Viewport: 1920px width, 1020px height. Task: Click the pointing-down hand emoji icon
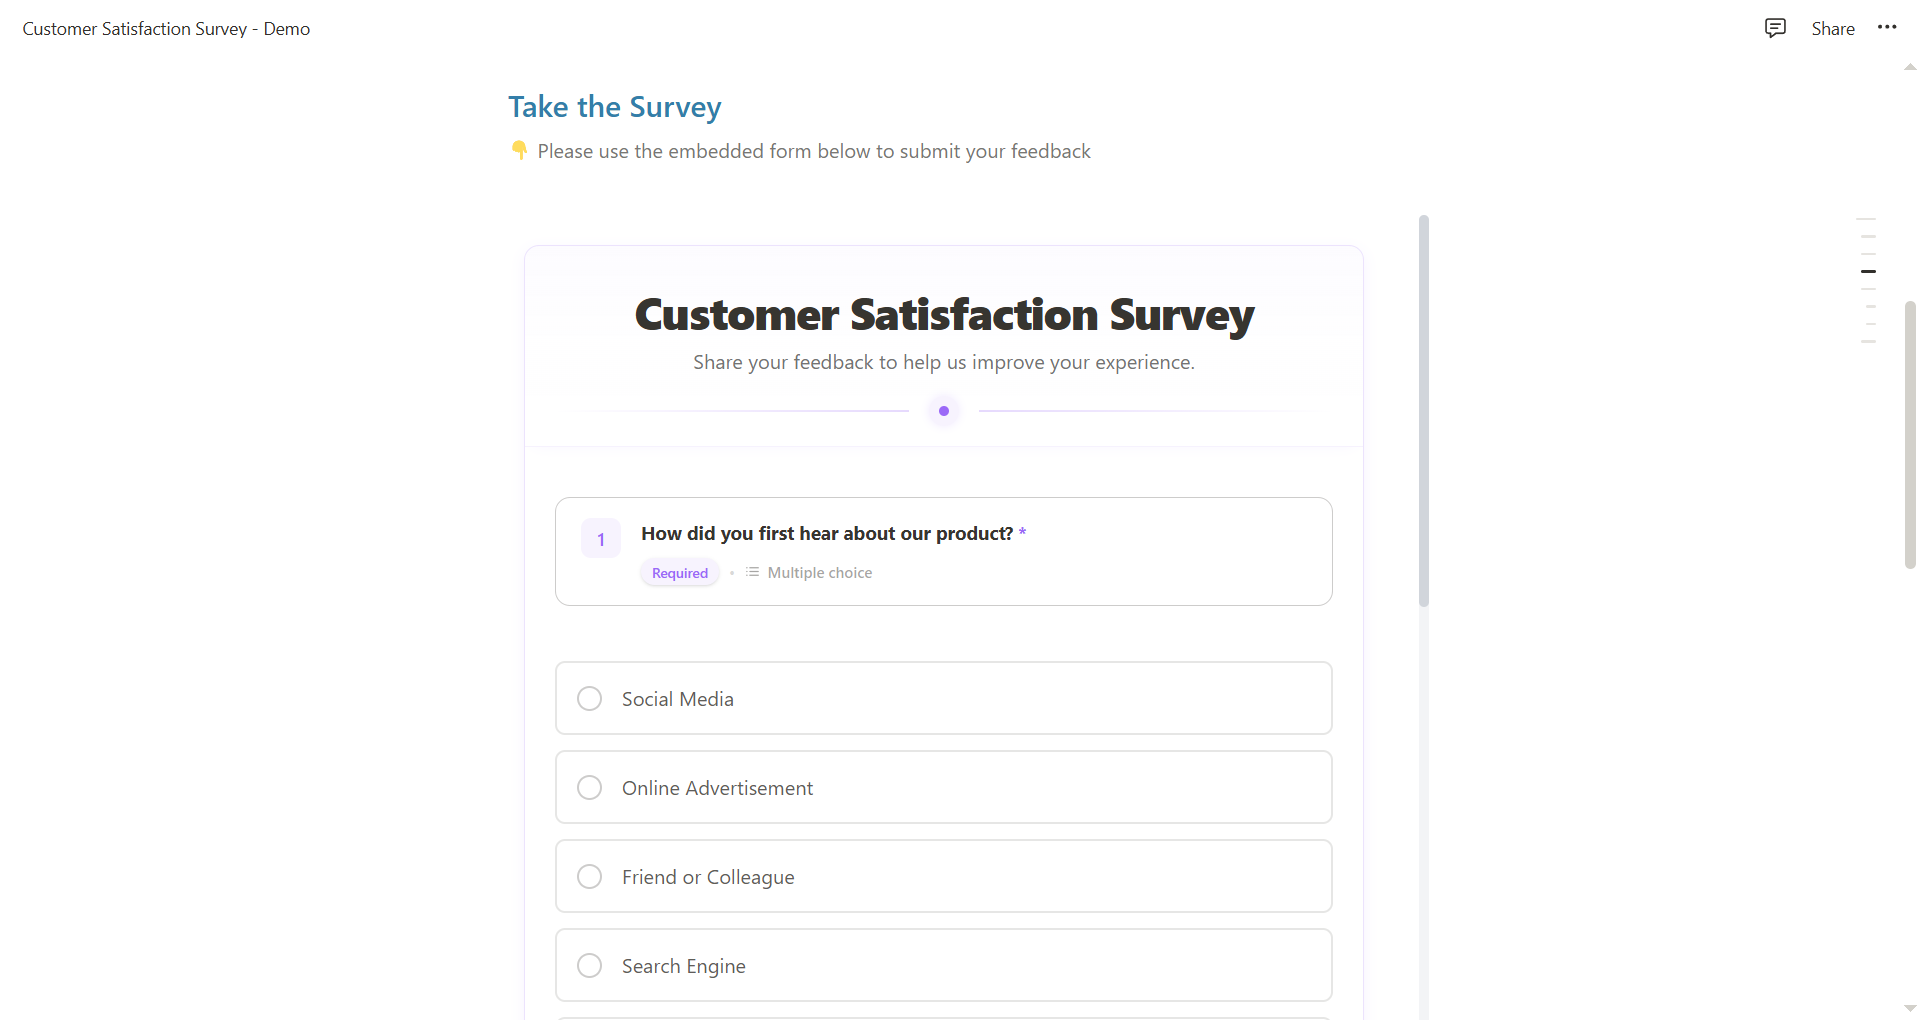point(519,150)
